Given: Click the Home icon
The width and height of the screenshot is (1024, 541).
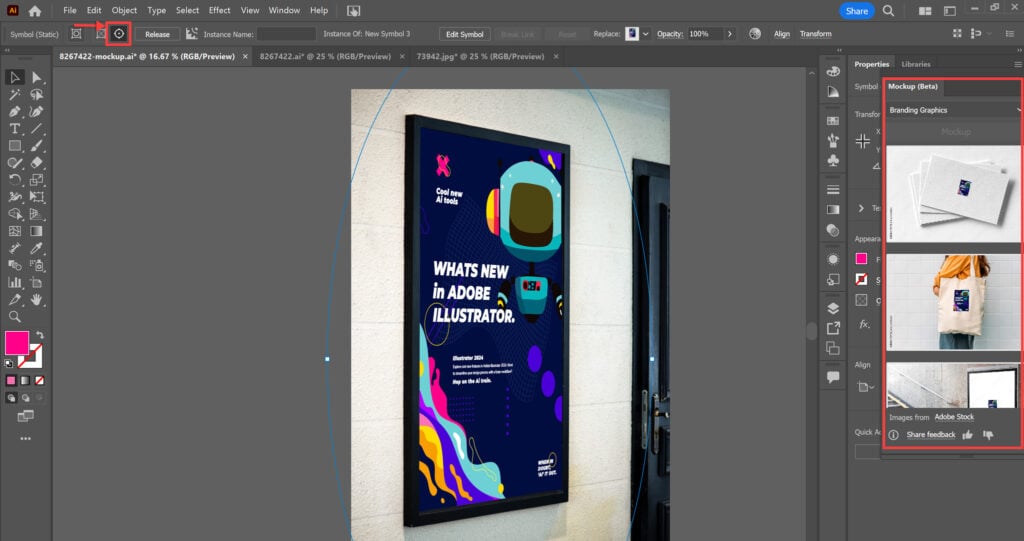Looking at the screenshot, I should (x=35, y=10).
